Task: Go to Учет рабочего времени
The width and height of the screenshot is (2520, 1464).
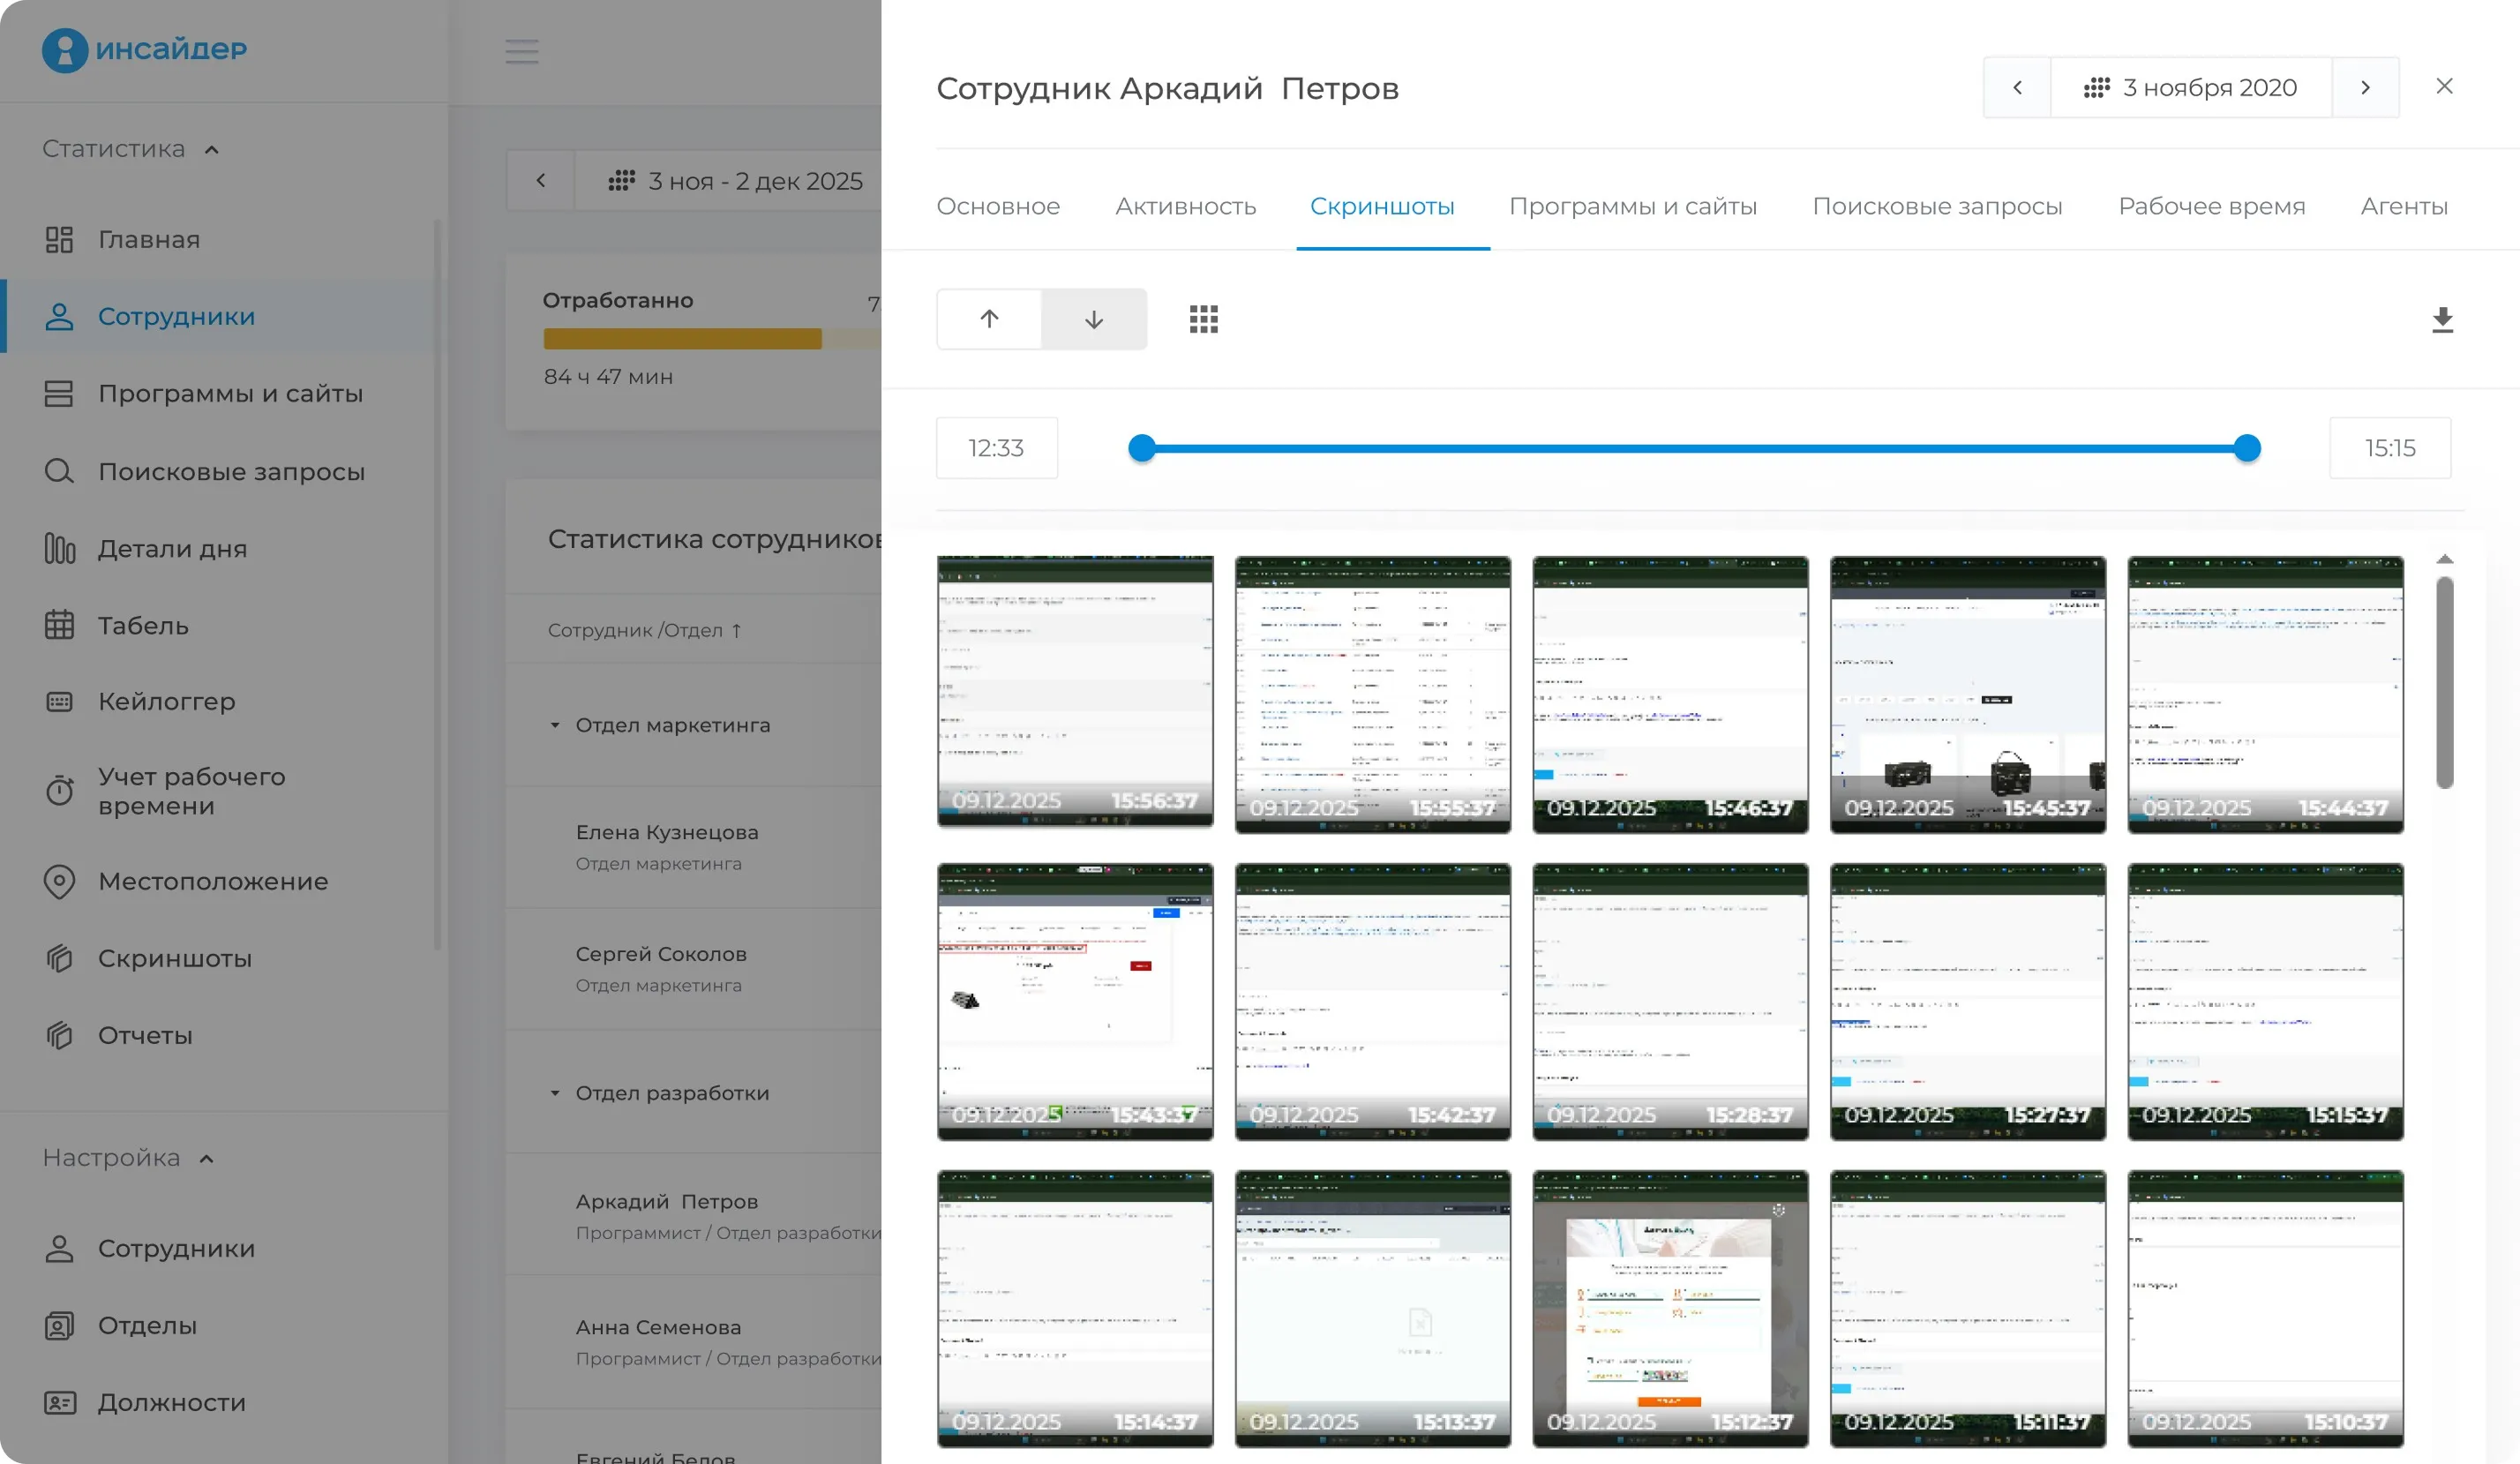Action: pyautogui.click(x=191, y=791)
